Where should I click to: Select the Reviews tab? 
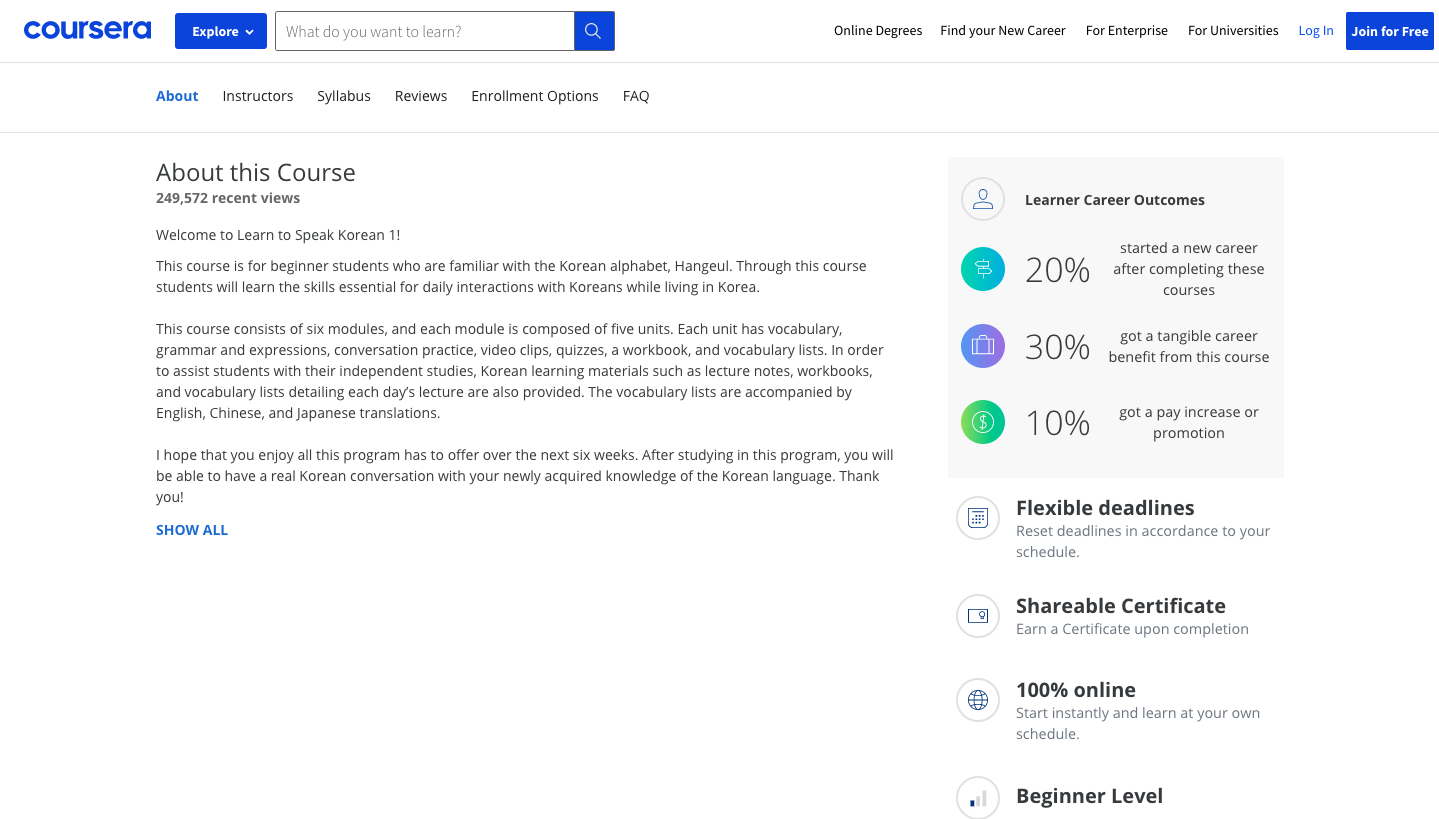(421, 96)
